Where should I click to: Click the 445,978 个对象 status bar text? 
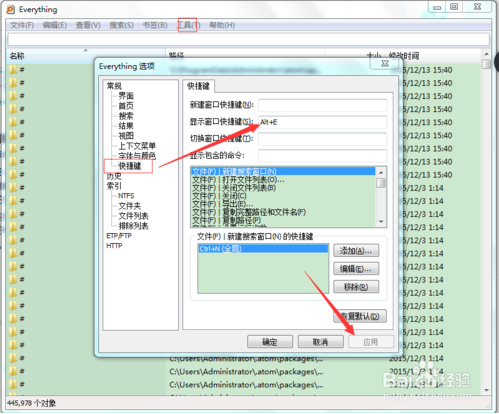point(31,403)
